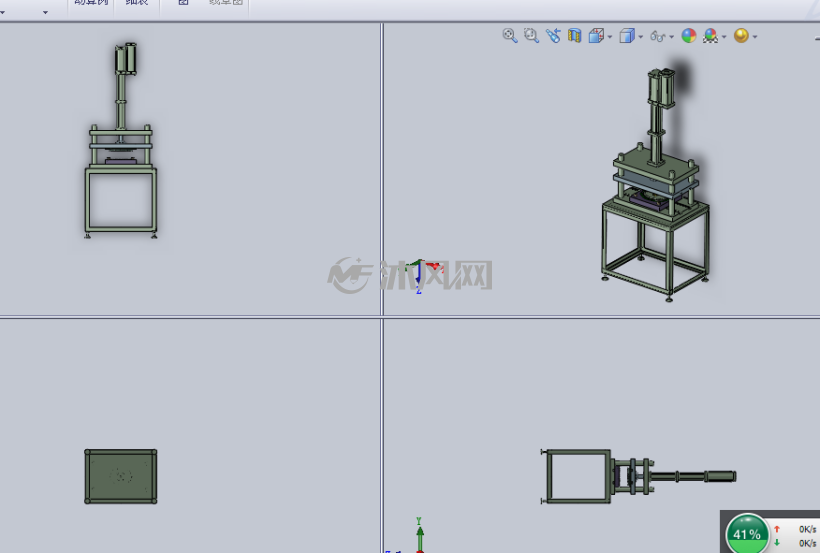
Task: Activate the Section View tool
Action: pos(575,36)
